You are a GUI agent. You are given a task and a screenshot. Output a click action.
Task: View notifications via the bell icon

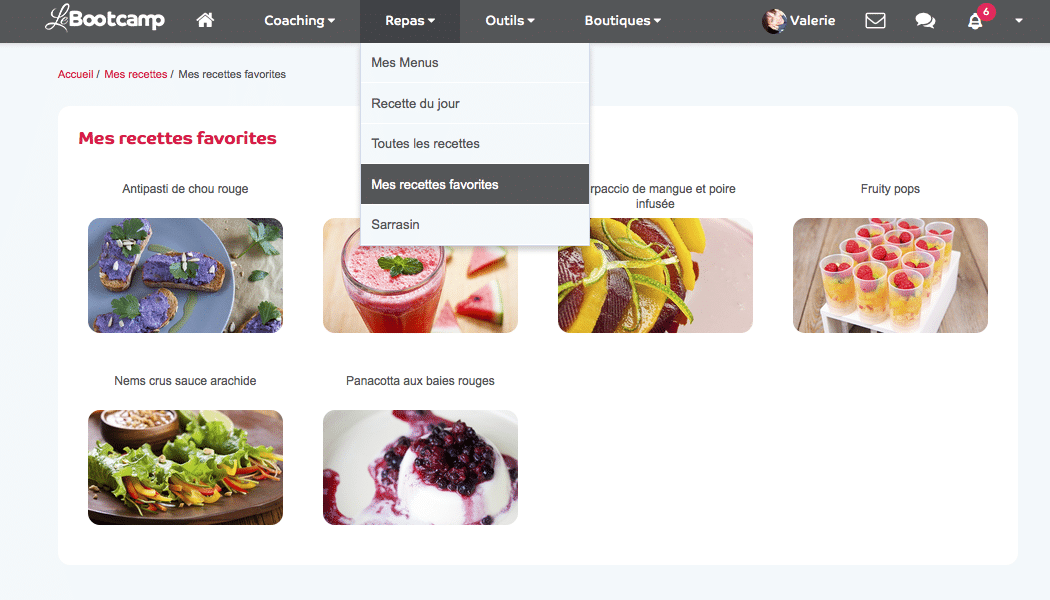point(975,21)
